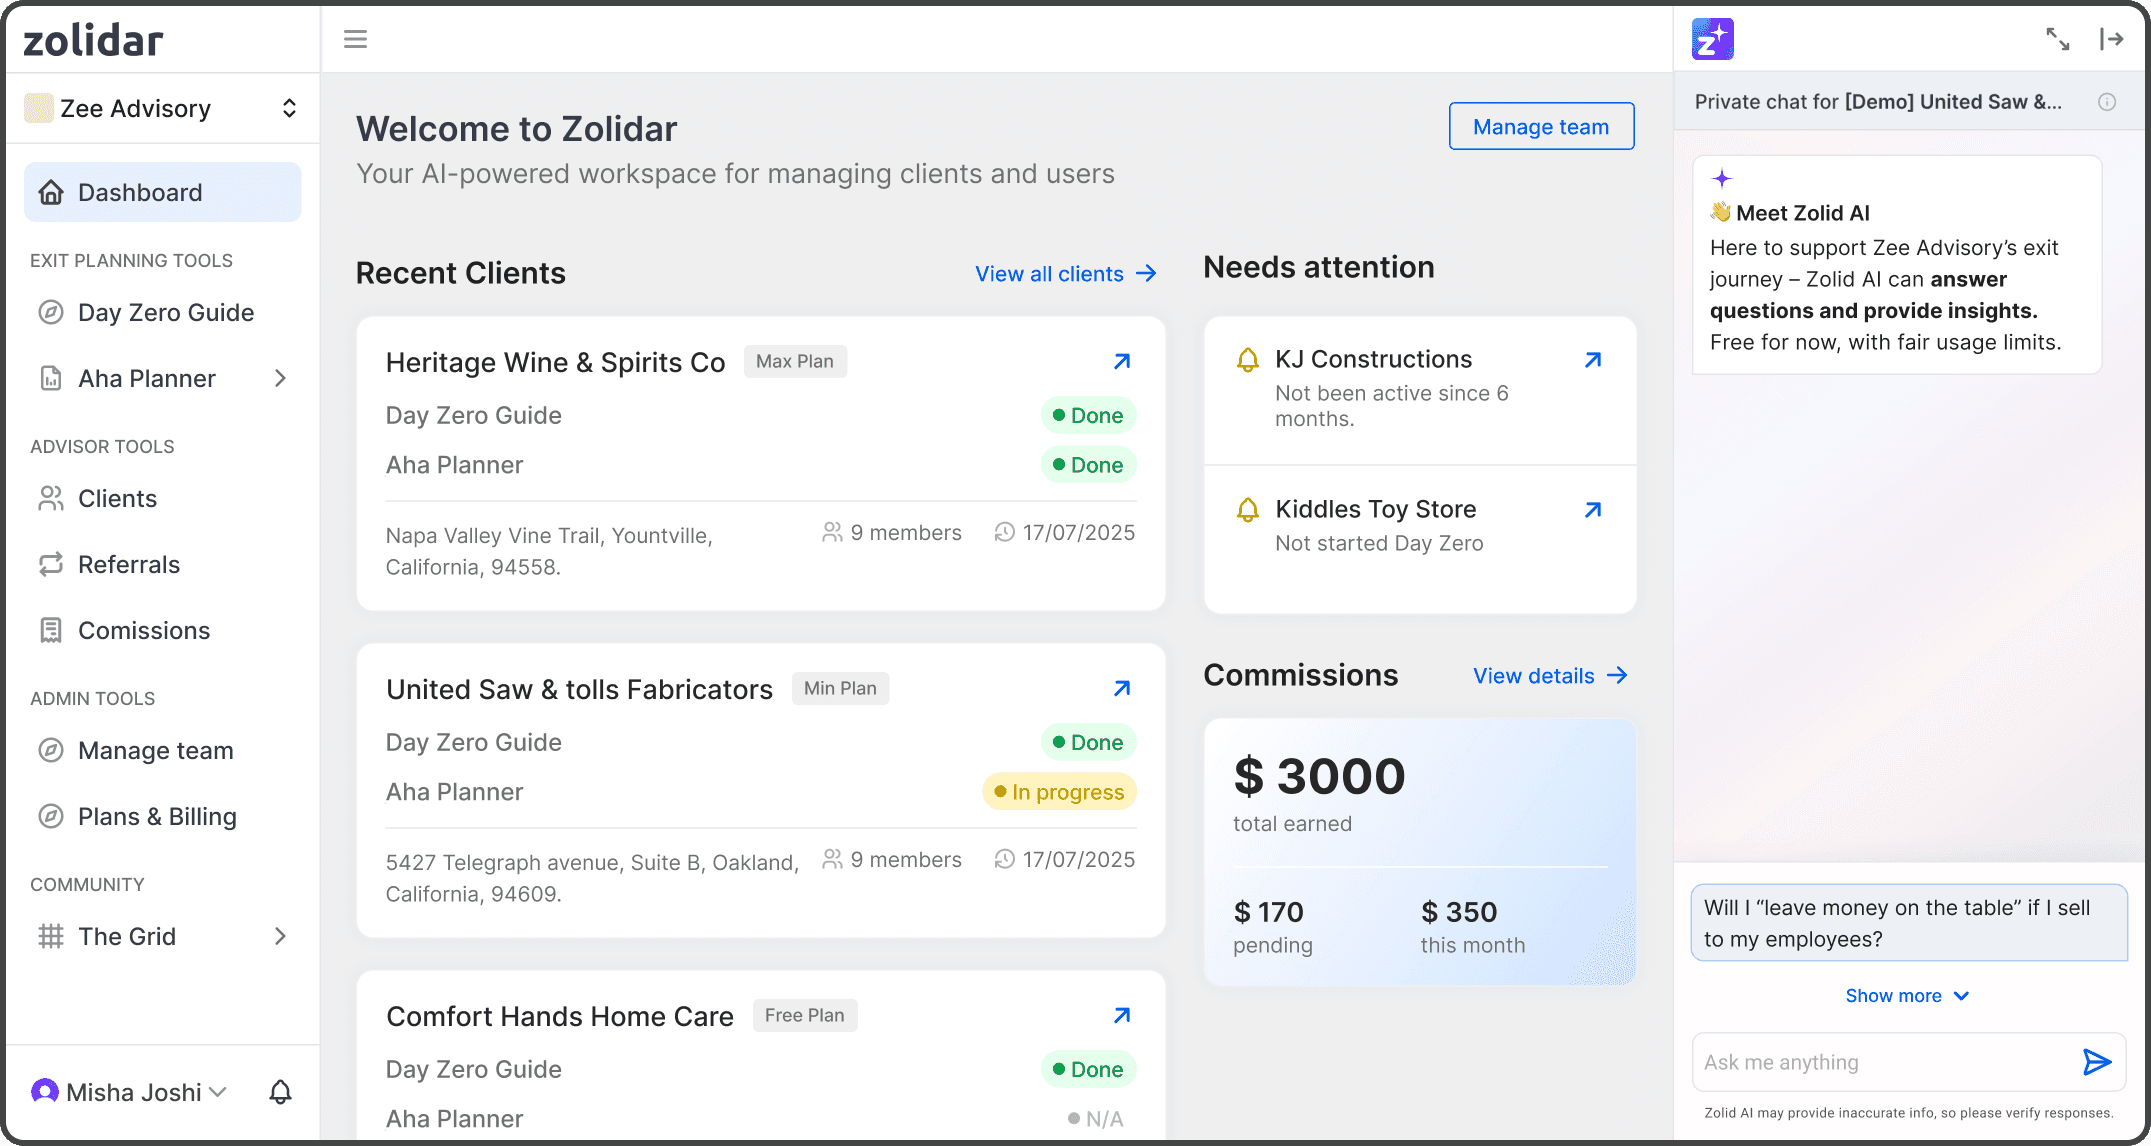Expand the Aha Planner submenu
This screenshot has height=1146, width=2151.
[x=280, y=378]
